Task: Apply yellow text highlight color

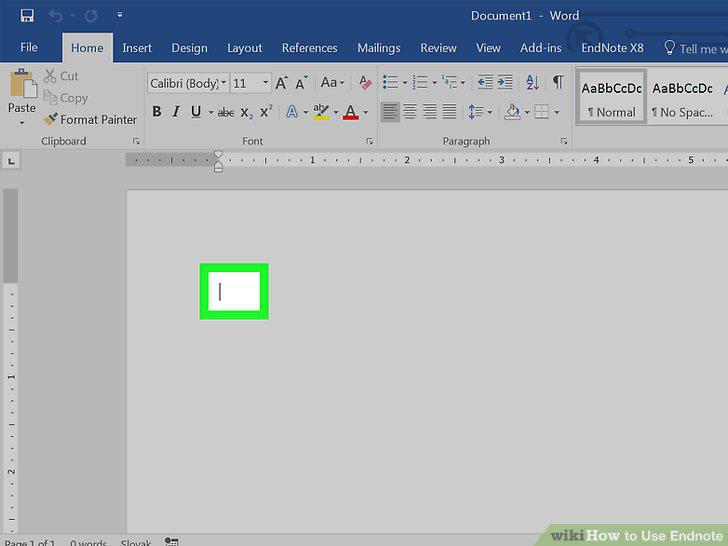Action: tap(321, 112)
